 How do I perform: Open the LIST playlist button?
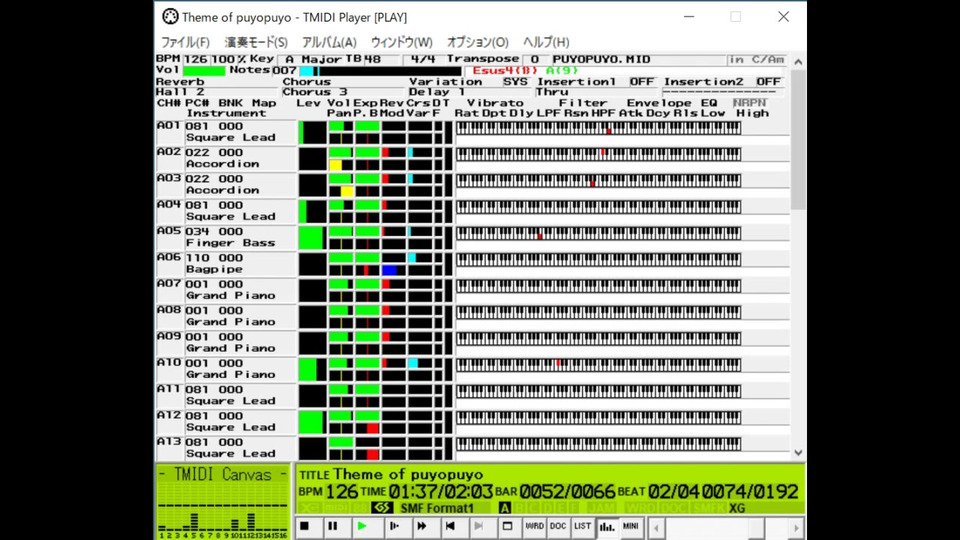[x=582, y=527]
